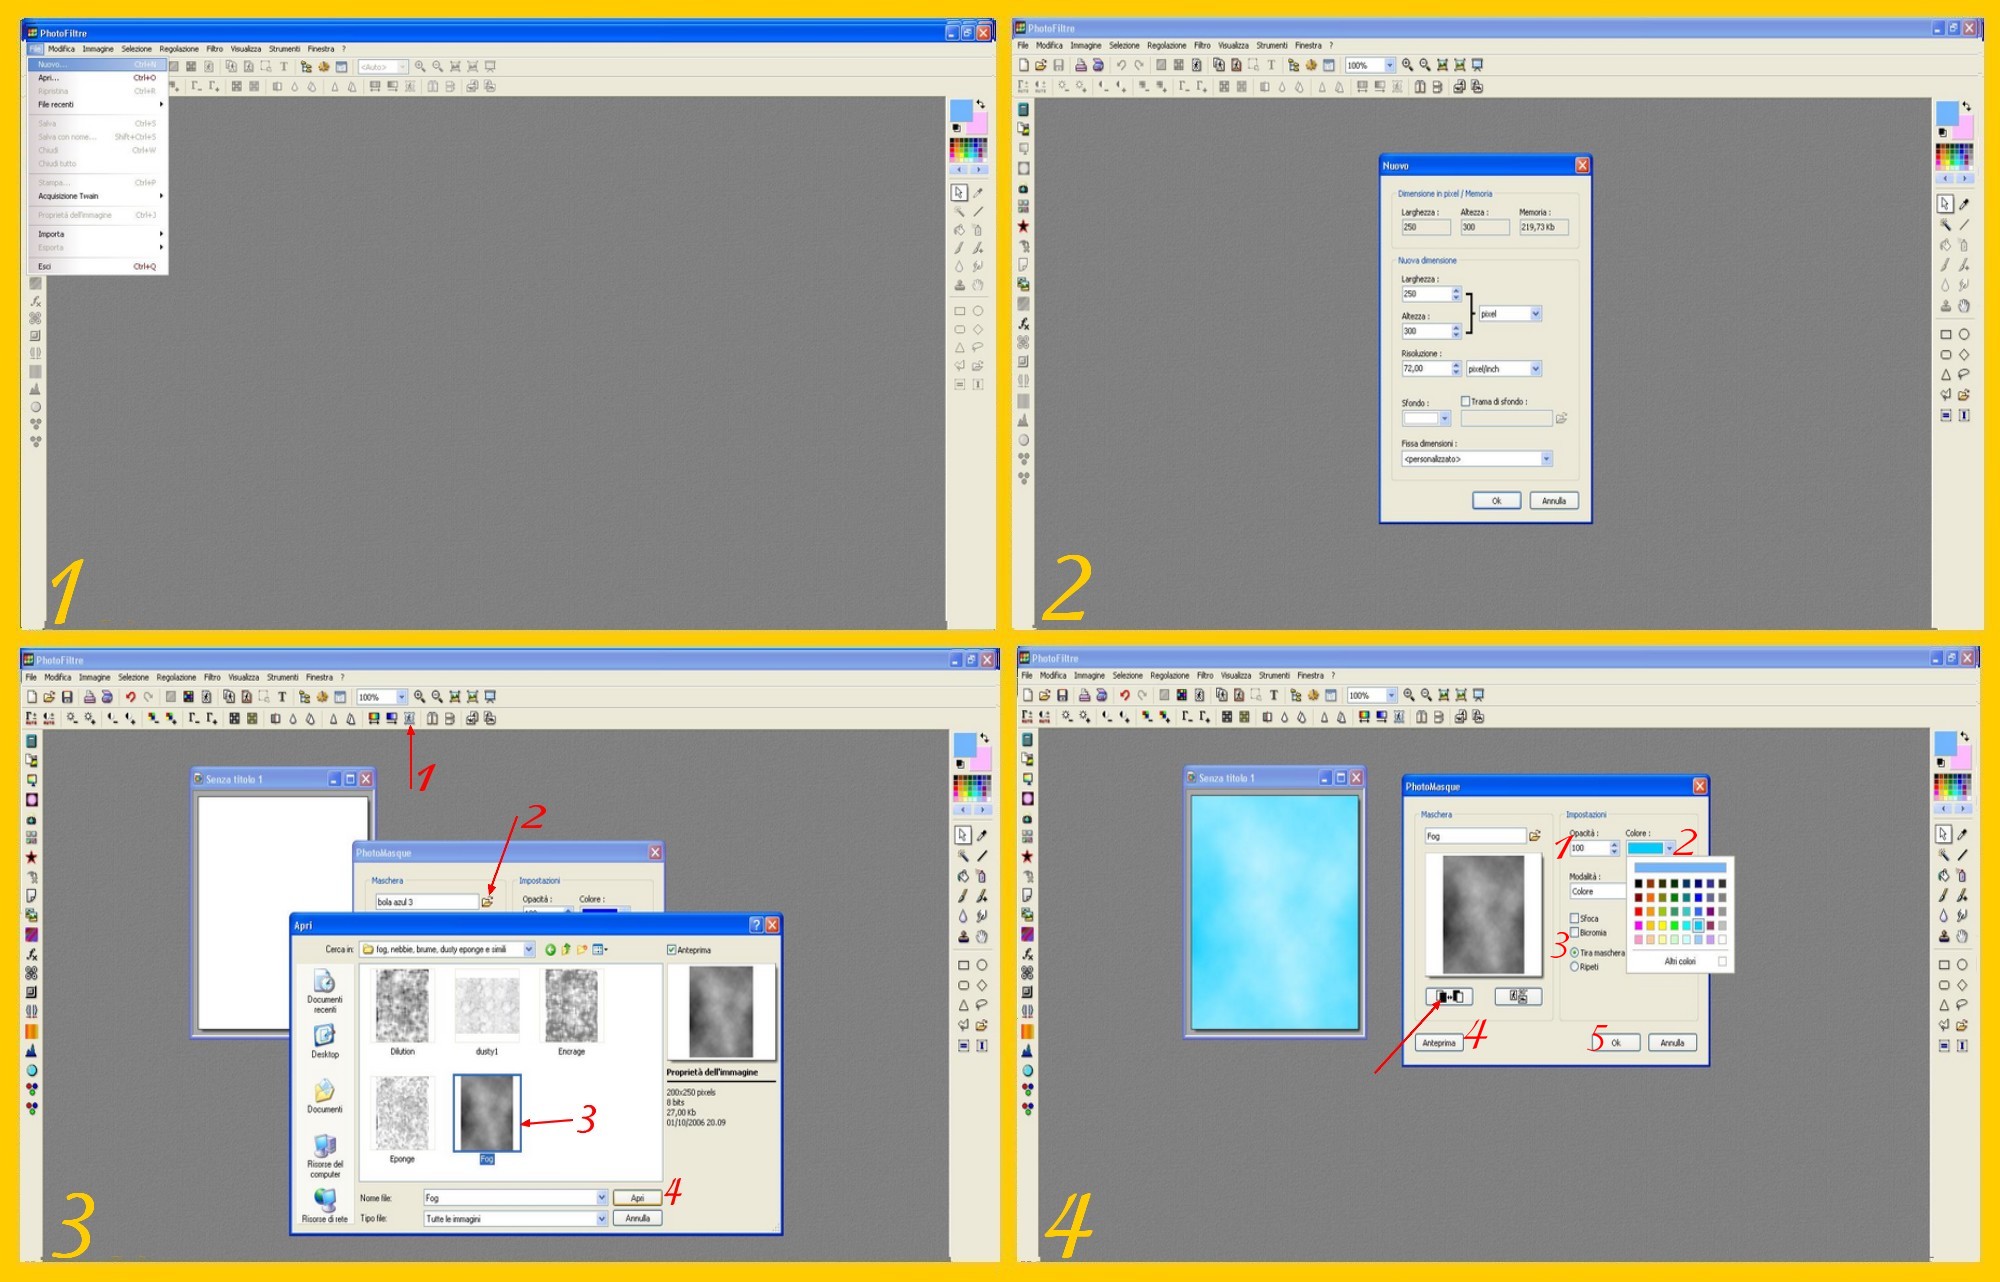Choose Importa in the open File menu
This screenshot has height=1282, width=2000.
pos(52,234)
